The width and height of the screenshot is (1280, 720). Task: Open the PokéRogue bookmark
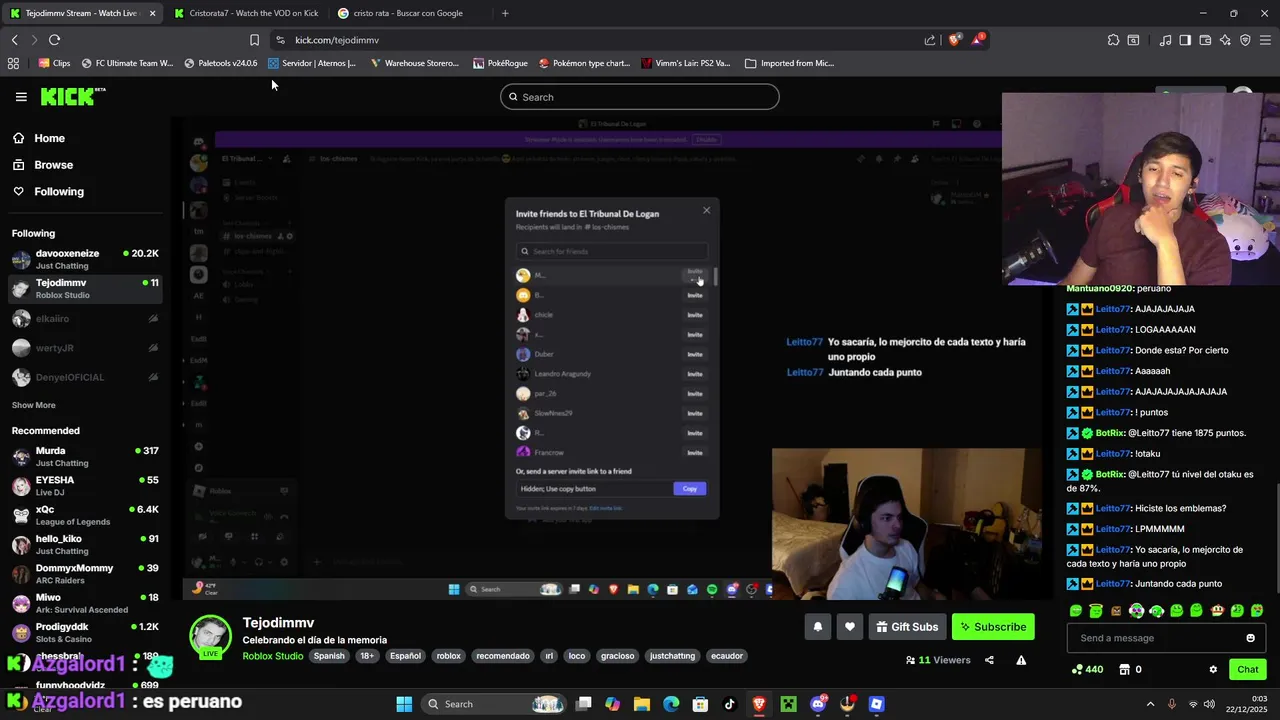pos(498,63)
